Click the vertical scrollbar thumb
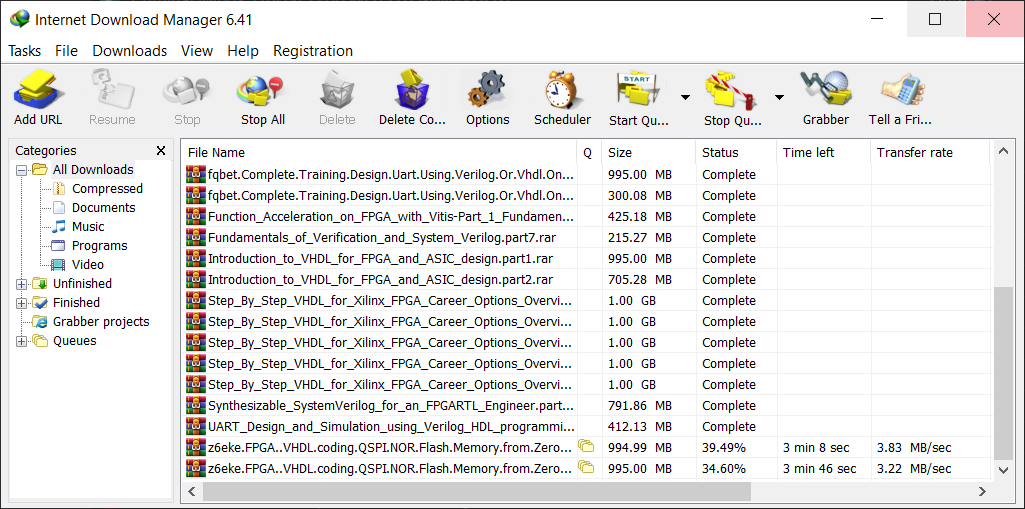1025x509 pixels. click(1003, 372)
